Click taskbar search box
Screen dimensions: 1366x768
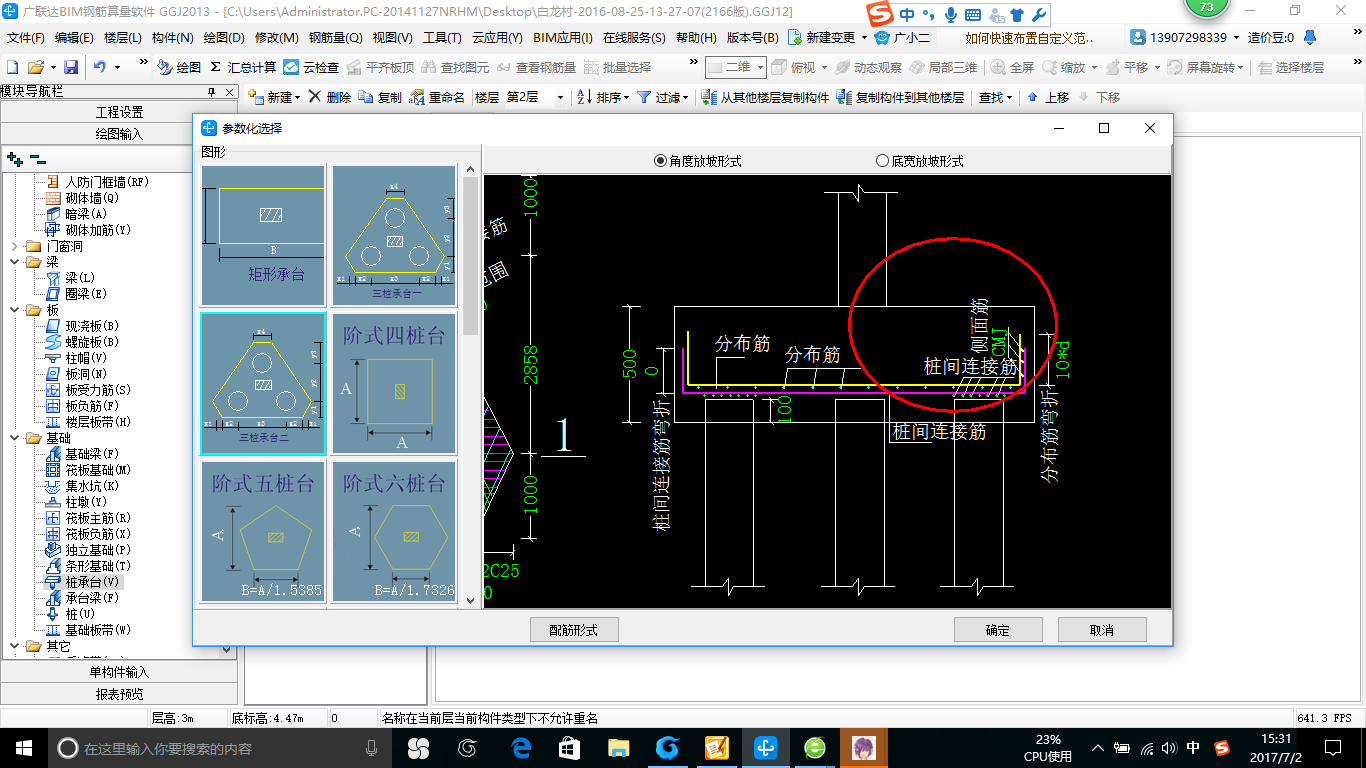click(x=220, y=748)
